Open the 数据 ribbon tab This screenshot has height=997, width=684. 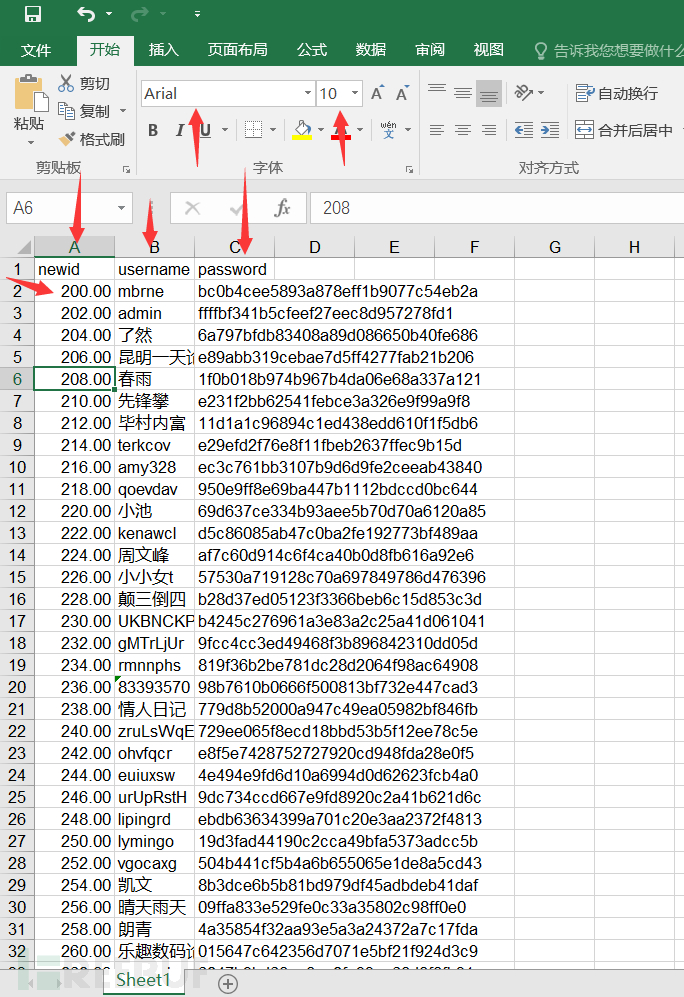point(371,50)
